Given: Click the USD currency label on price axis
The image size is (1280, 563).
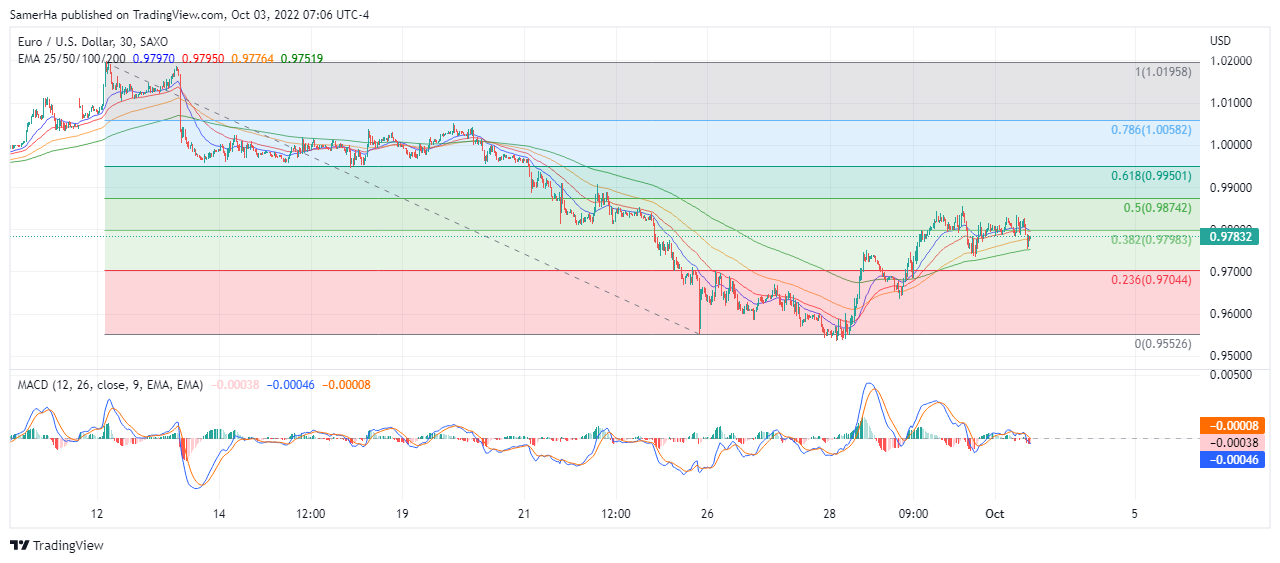Looking at the screenshot, I should coord(1220,41).
